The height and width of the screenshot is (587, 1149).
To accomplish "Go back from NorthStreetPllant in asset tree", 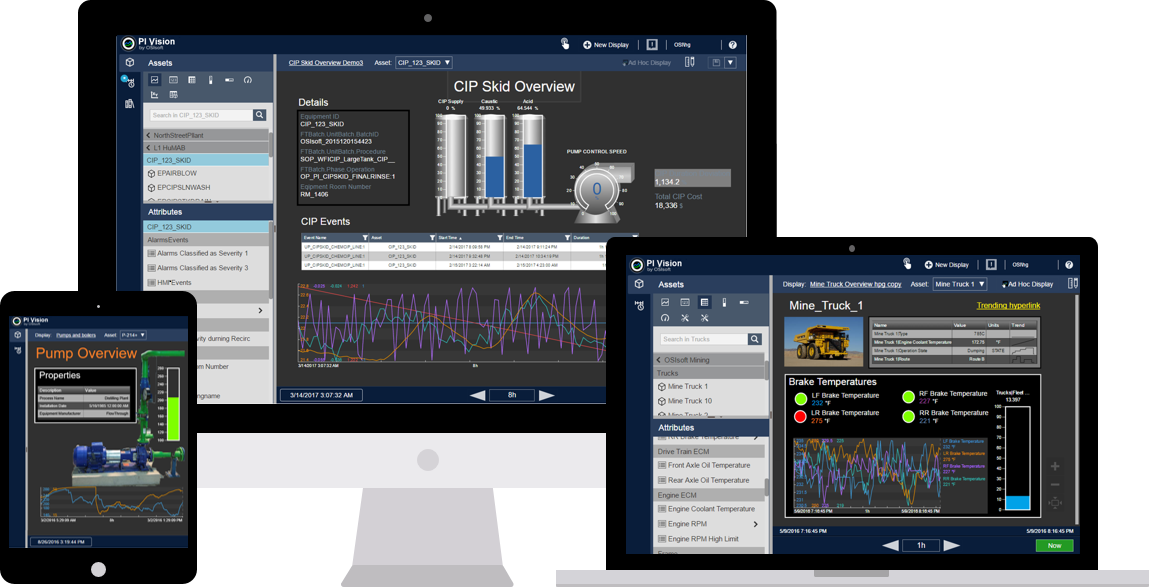I will coord(149,136).
